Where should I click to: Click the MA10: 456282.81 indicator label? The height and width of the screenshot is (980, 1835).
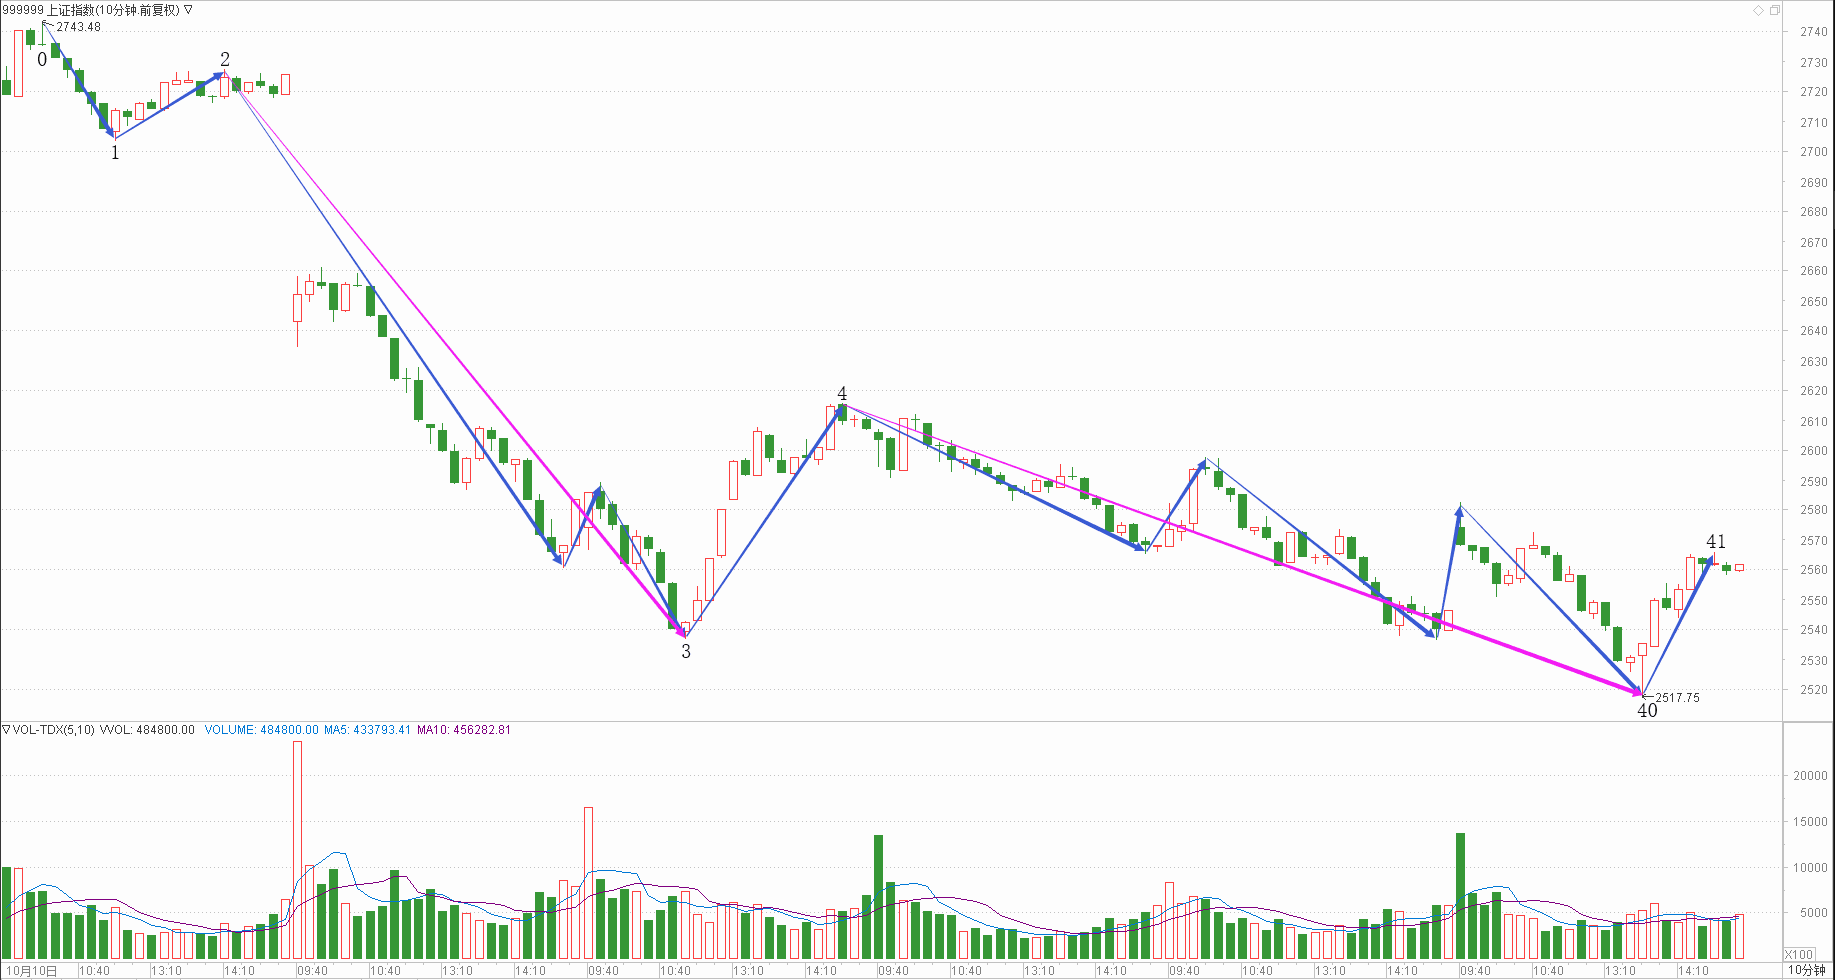coord(464,730)
